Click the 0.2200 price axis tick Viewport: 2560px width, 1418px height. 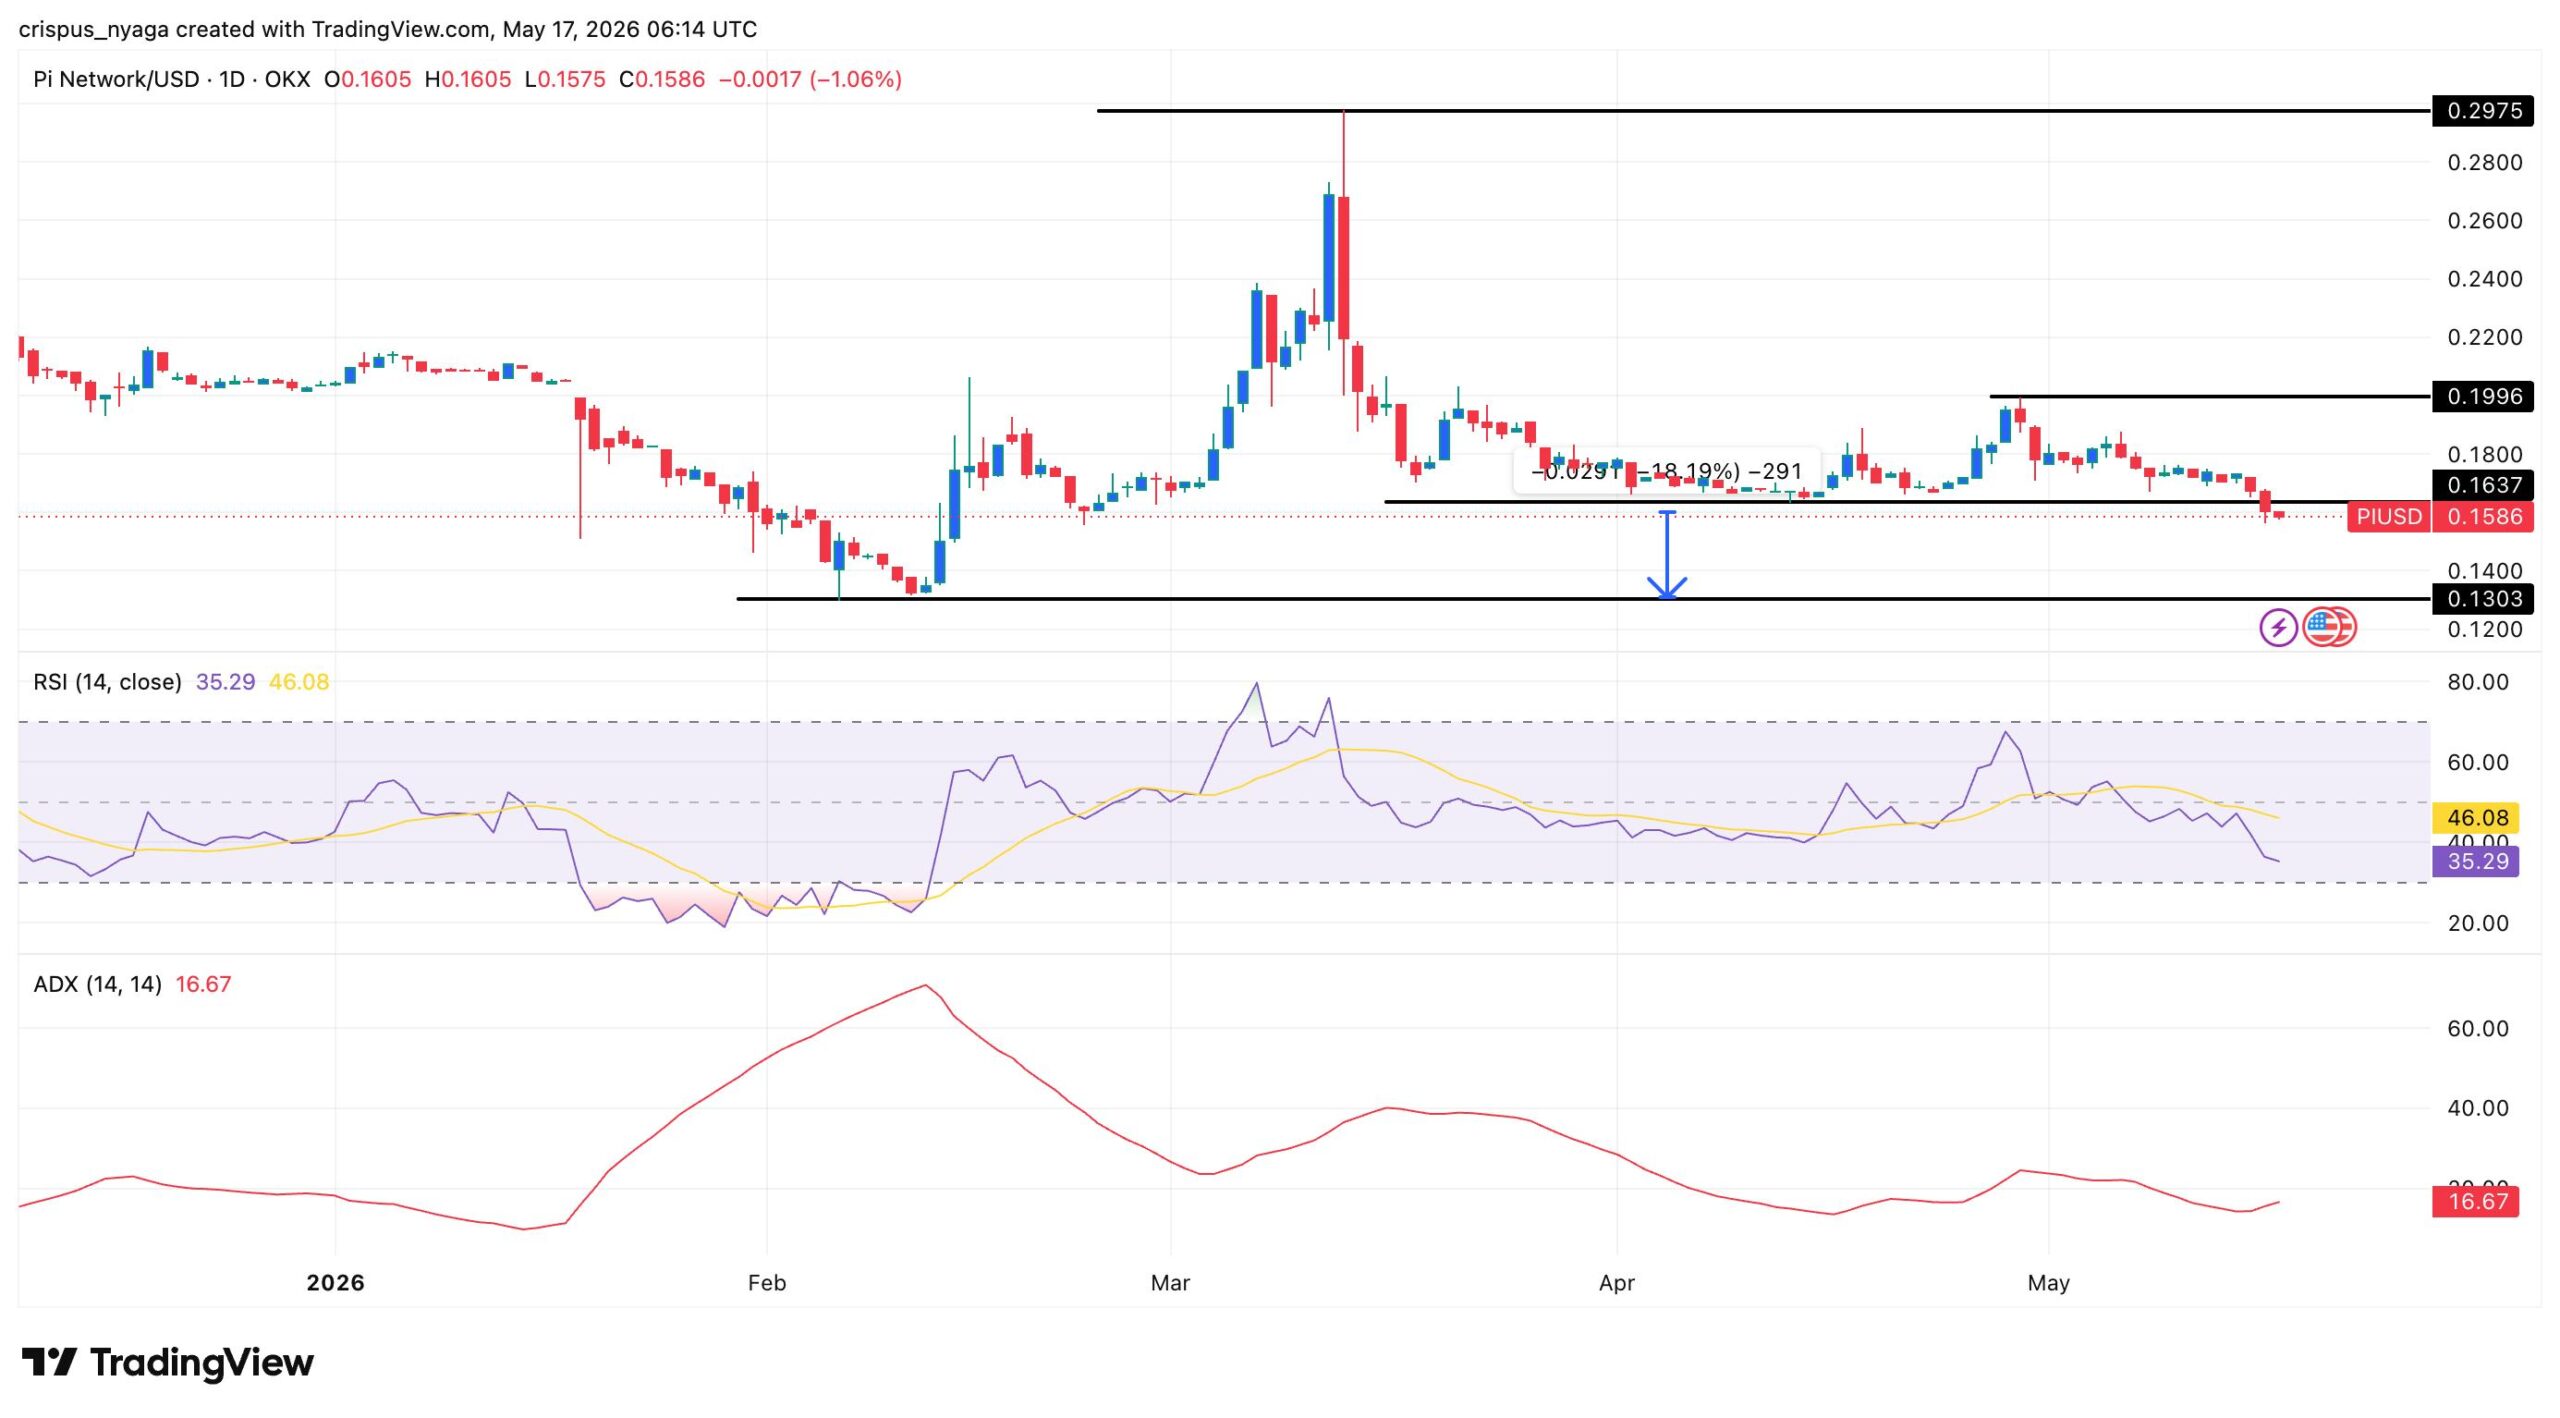(2484, 337)
